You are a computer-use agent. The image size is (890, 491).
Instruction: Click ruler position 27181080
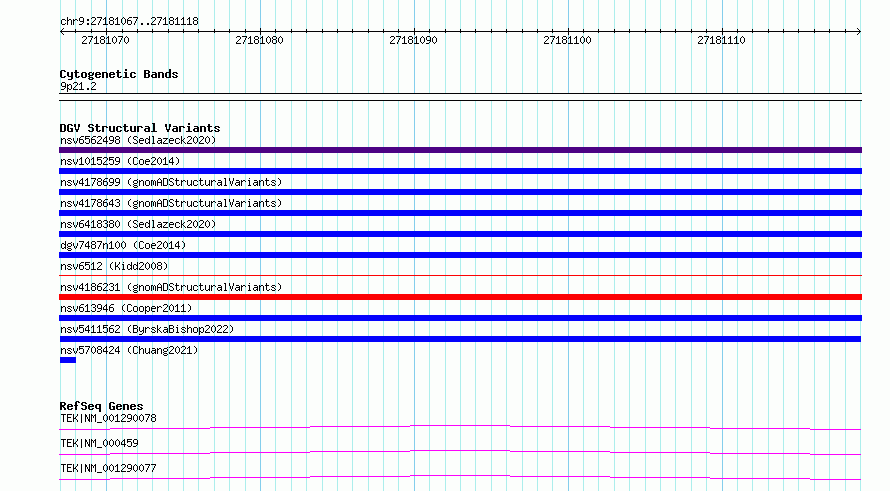[x=259, y=40]
